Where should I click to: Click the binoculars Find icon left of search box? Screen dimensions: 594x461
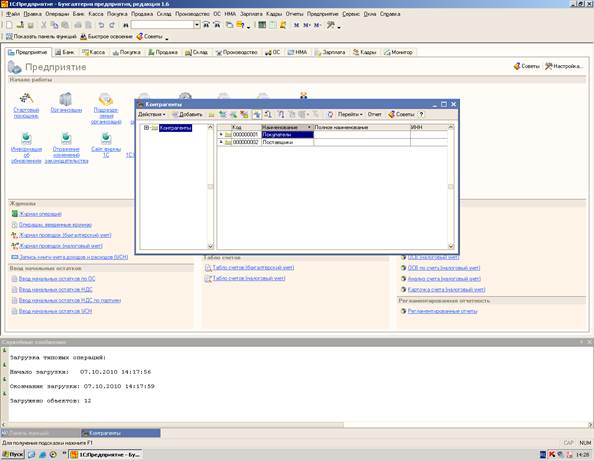(x=126, y=25)
